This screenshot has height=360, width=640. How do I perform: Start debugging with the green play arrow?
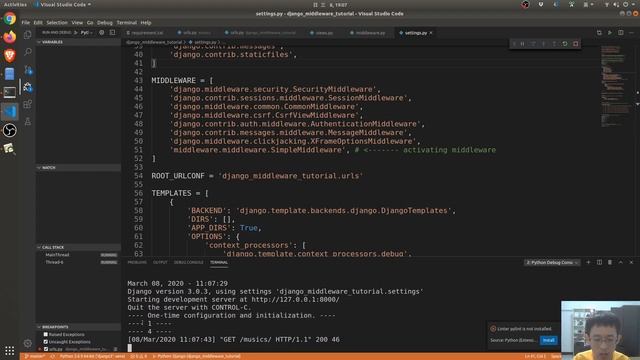point(76,33)
